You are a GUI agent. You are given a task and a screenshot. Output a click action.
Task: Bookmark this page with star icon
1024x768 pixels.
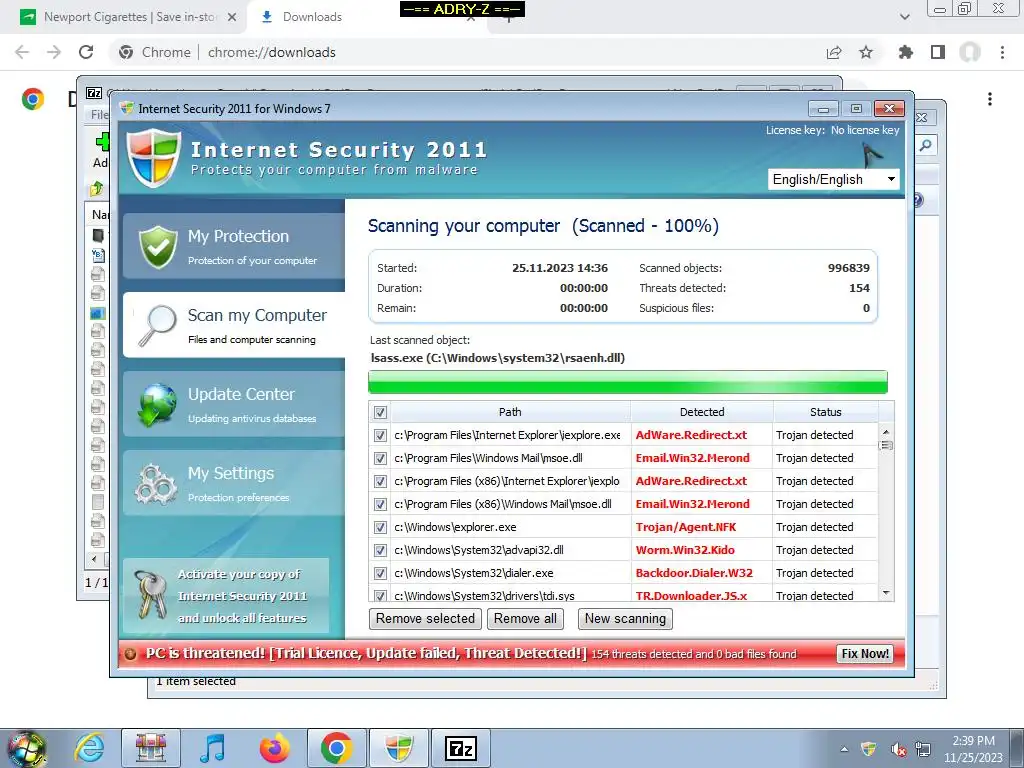pyautogui.click(x=866, y=52)
